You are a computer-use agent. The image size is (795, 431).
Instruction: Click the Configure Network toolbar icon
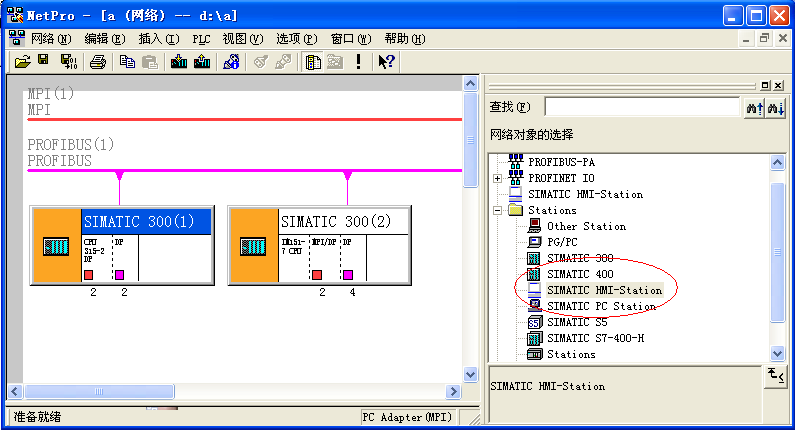point(231,62)
